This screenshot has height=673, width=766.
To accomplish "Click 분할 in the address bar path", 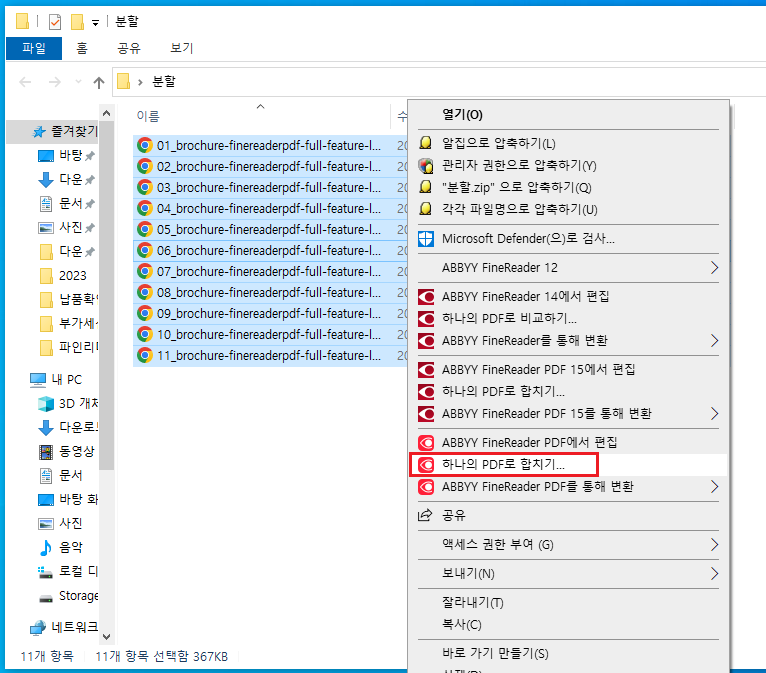I will click(164, 82).
